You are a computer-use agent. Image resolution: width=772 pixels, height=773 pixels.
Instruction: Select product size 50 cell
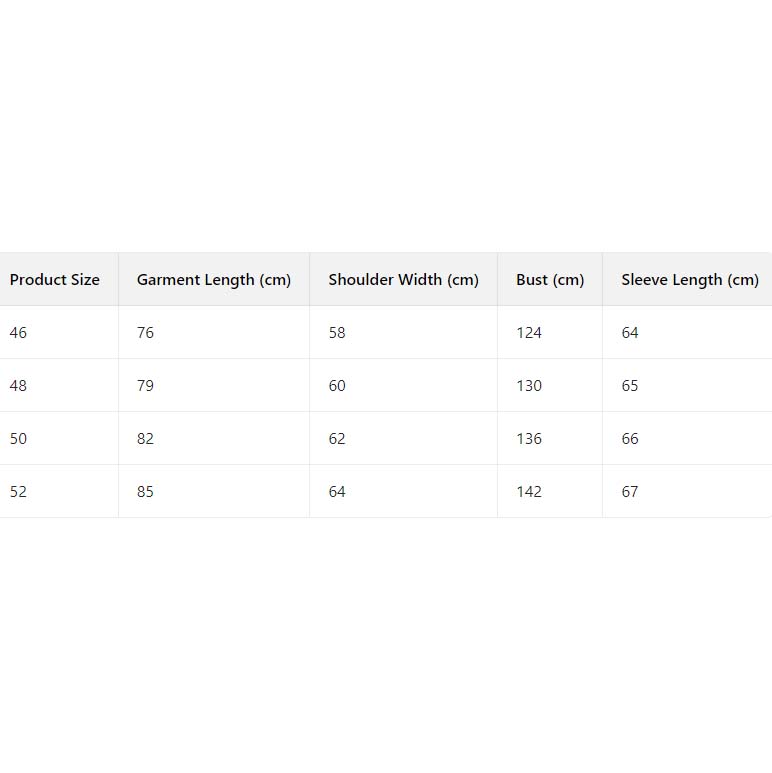19,439
